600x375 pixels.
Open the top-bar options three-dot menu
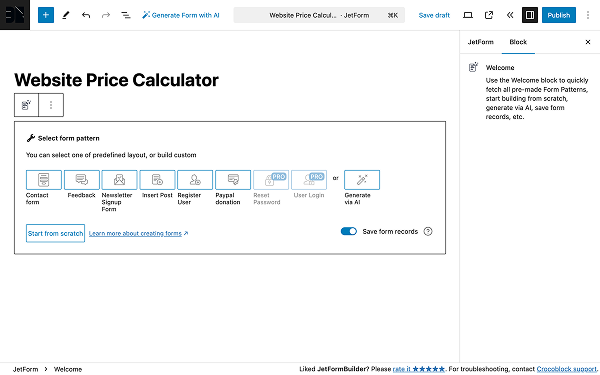(x=588, y=15)
